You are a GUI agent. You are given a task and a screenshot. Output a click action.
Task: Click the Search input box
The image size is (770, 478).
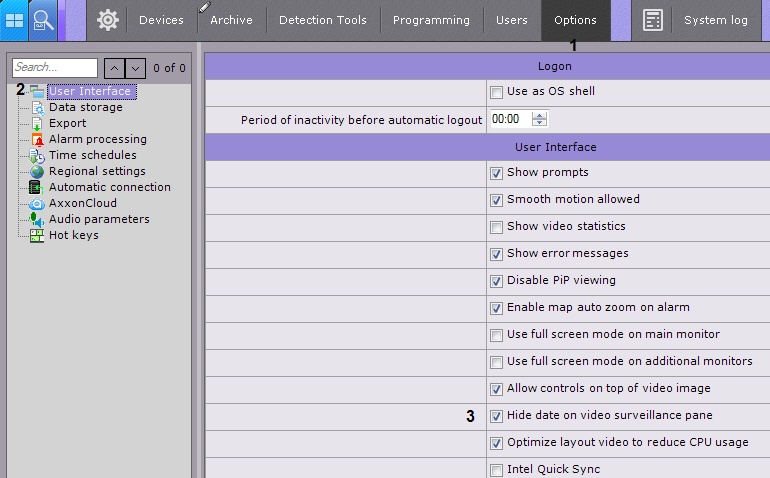55,68
